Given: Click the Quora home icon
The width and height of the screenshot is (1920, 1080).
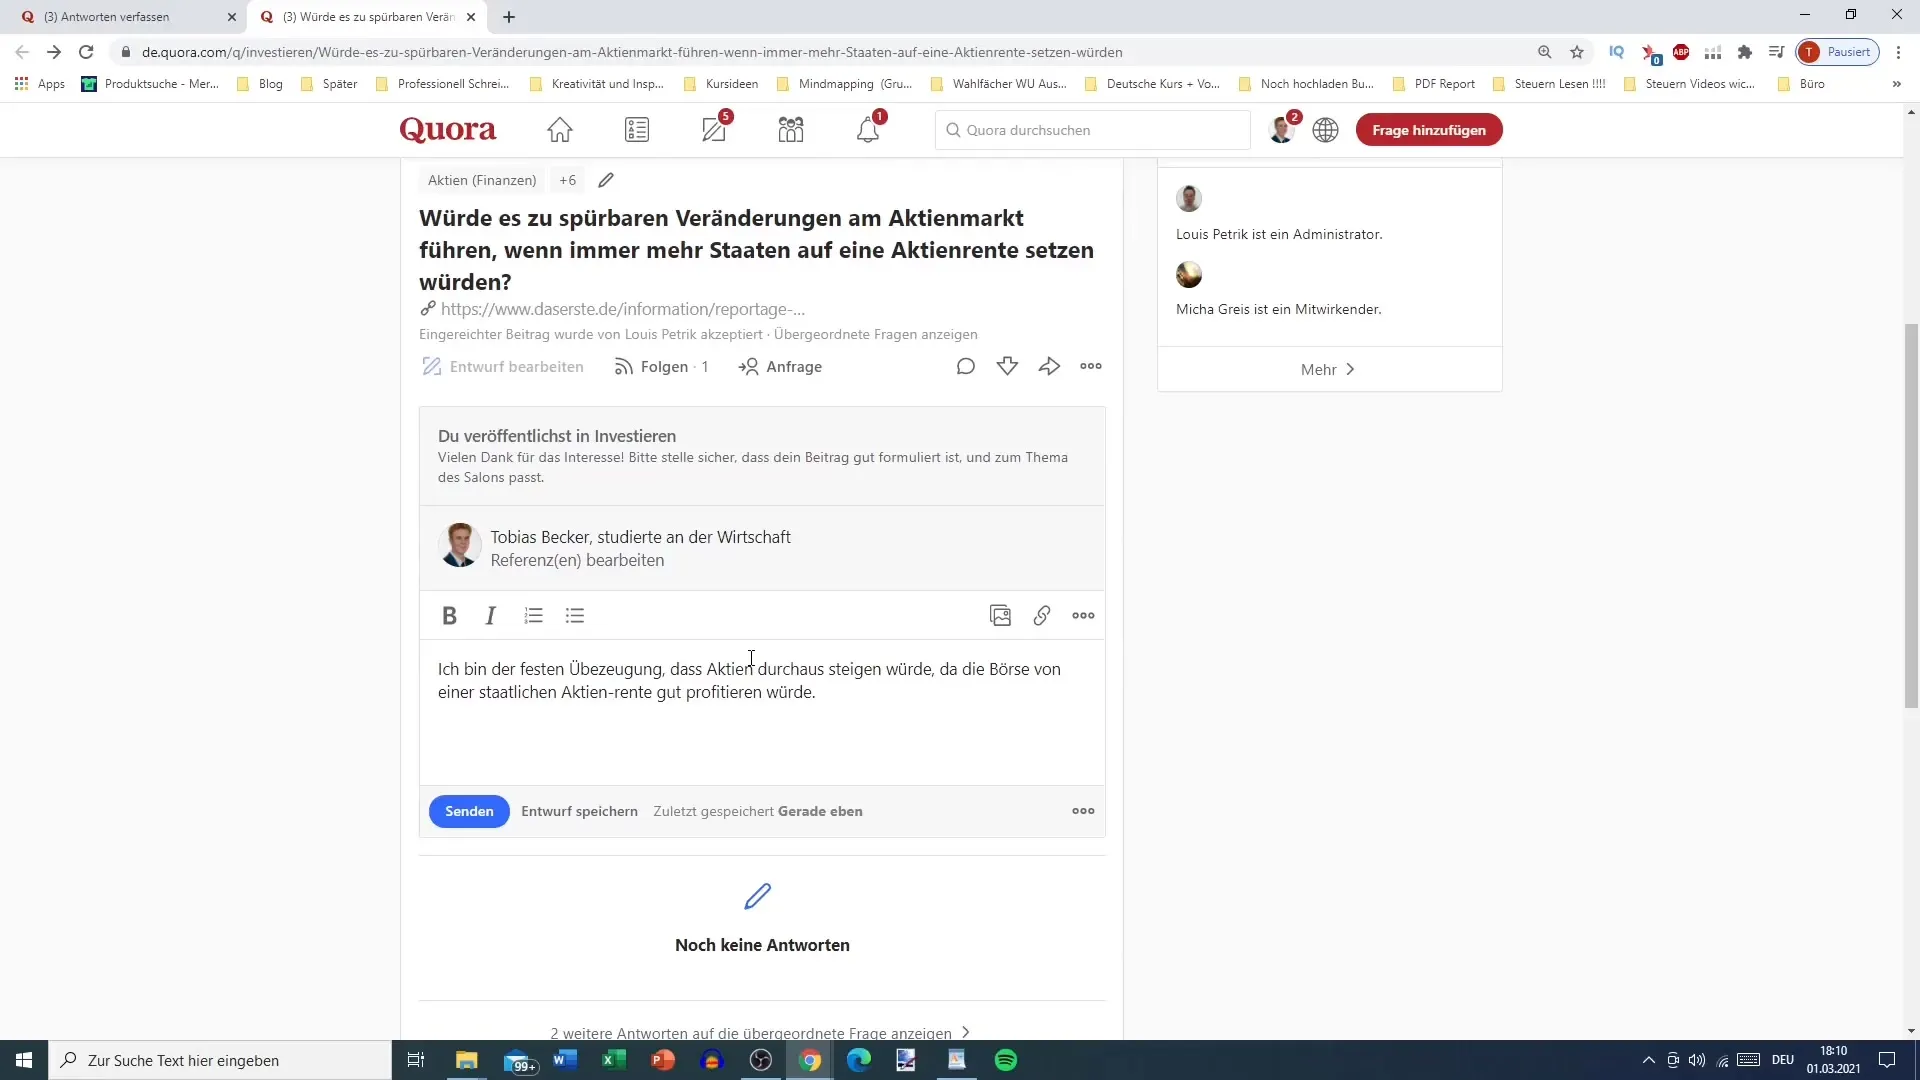Looking at the screenshot, I should (x=559, y=129).
